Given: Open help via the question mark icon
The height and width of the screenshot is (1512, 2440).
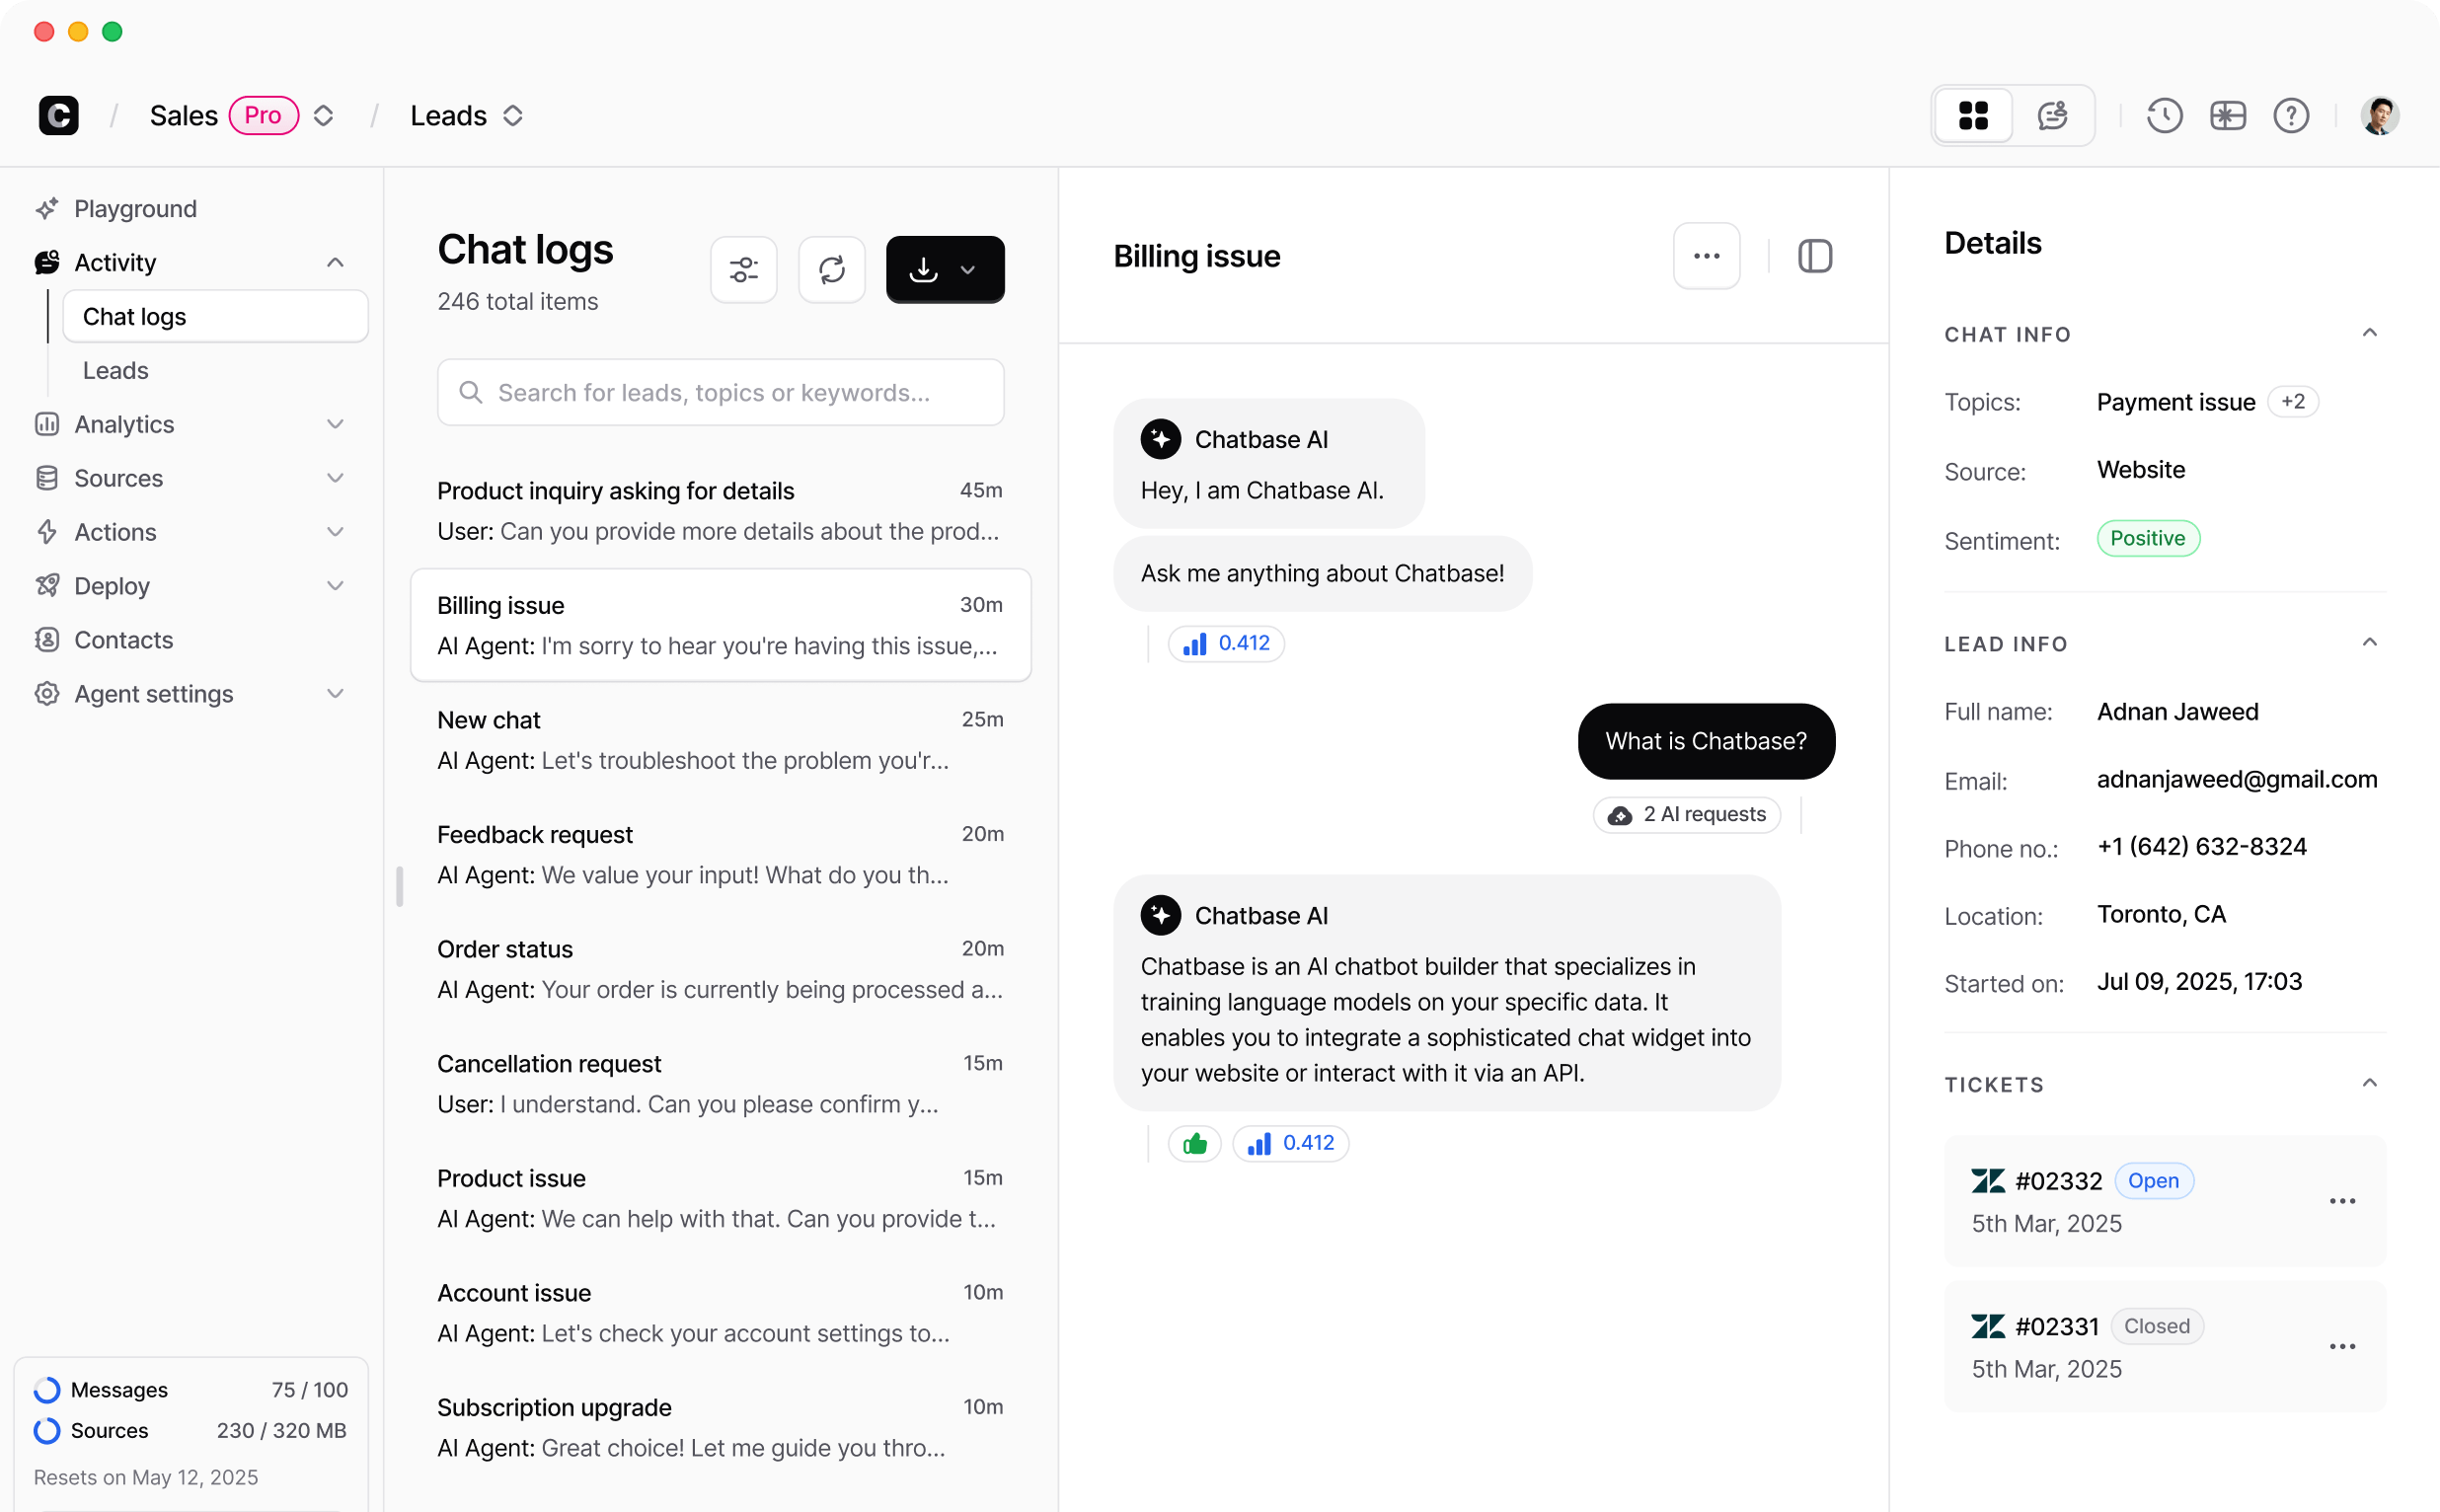Looking at the screenshot, I should click(x=2291, y=115).
